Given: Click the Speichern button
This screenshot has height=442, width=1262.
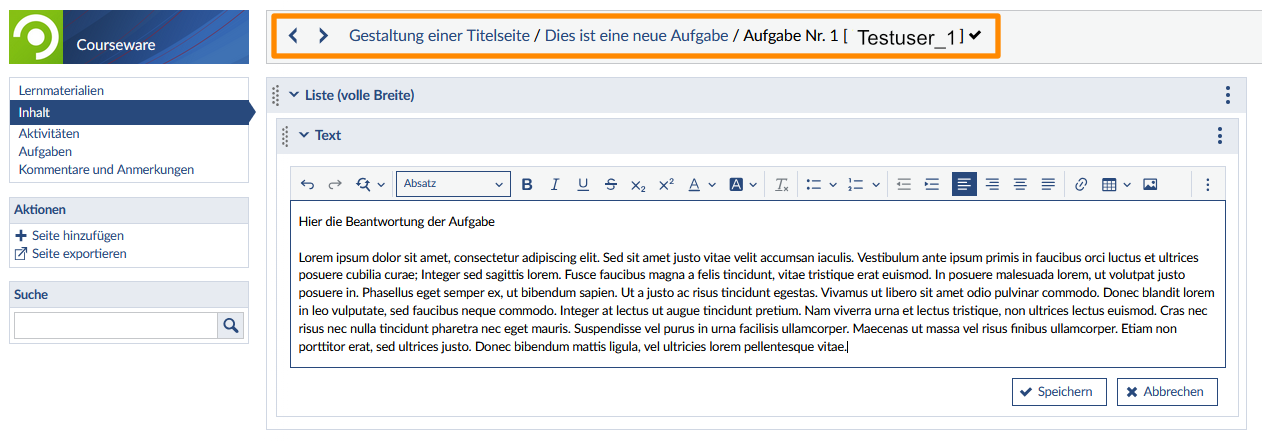Looking at the screenshot, I should pos(1059,392).
